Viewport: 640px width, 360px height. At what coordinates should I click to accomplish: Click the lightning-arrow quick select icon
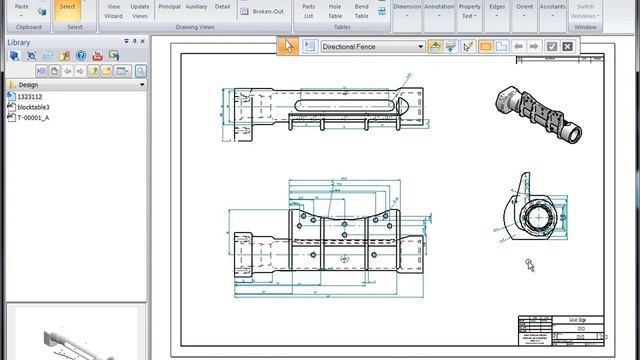469,47
